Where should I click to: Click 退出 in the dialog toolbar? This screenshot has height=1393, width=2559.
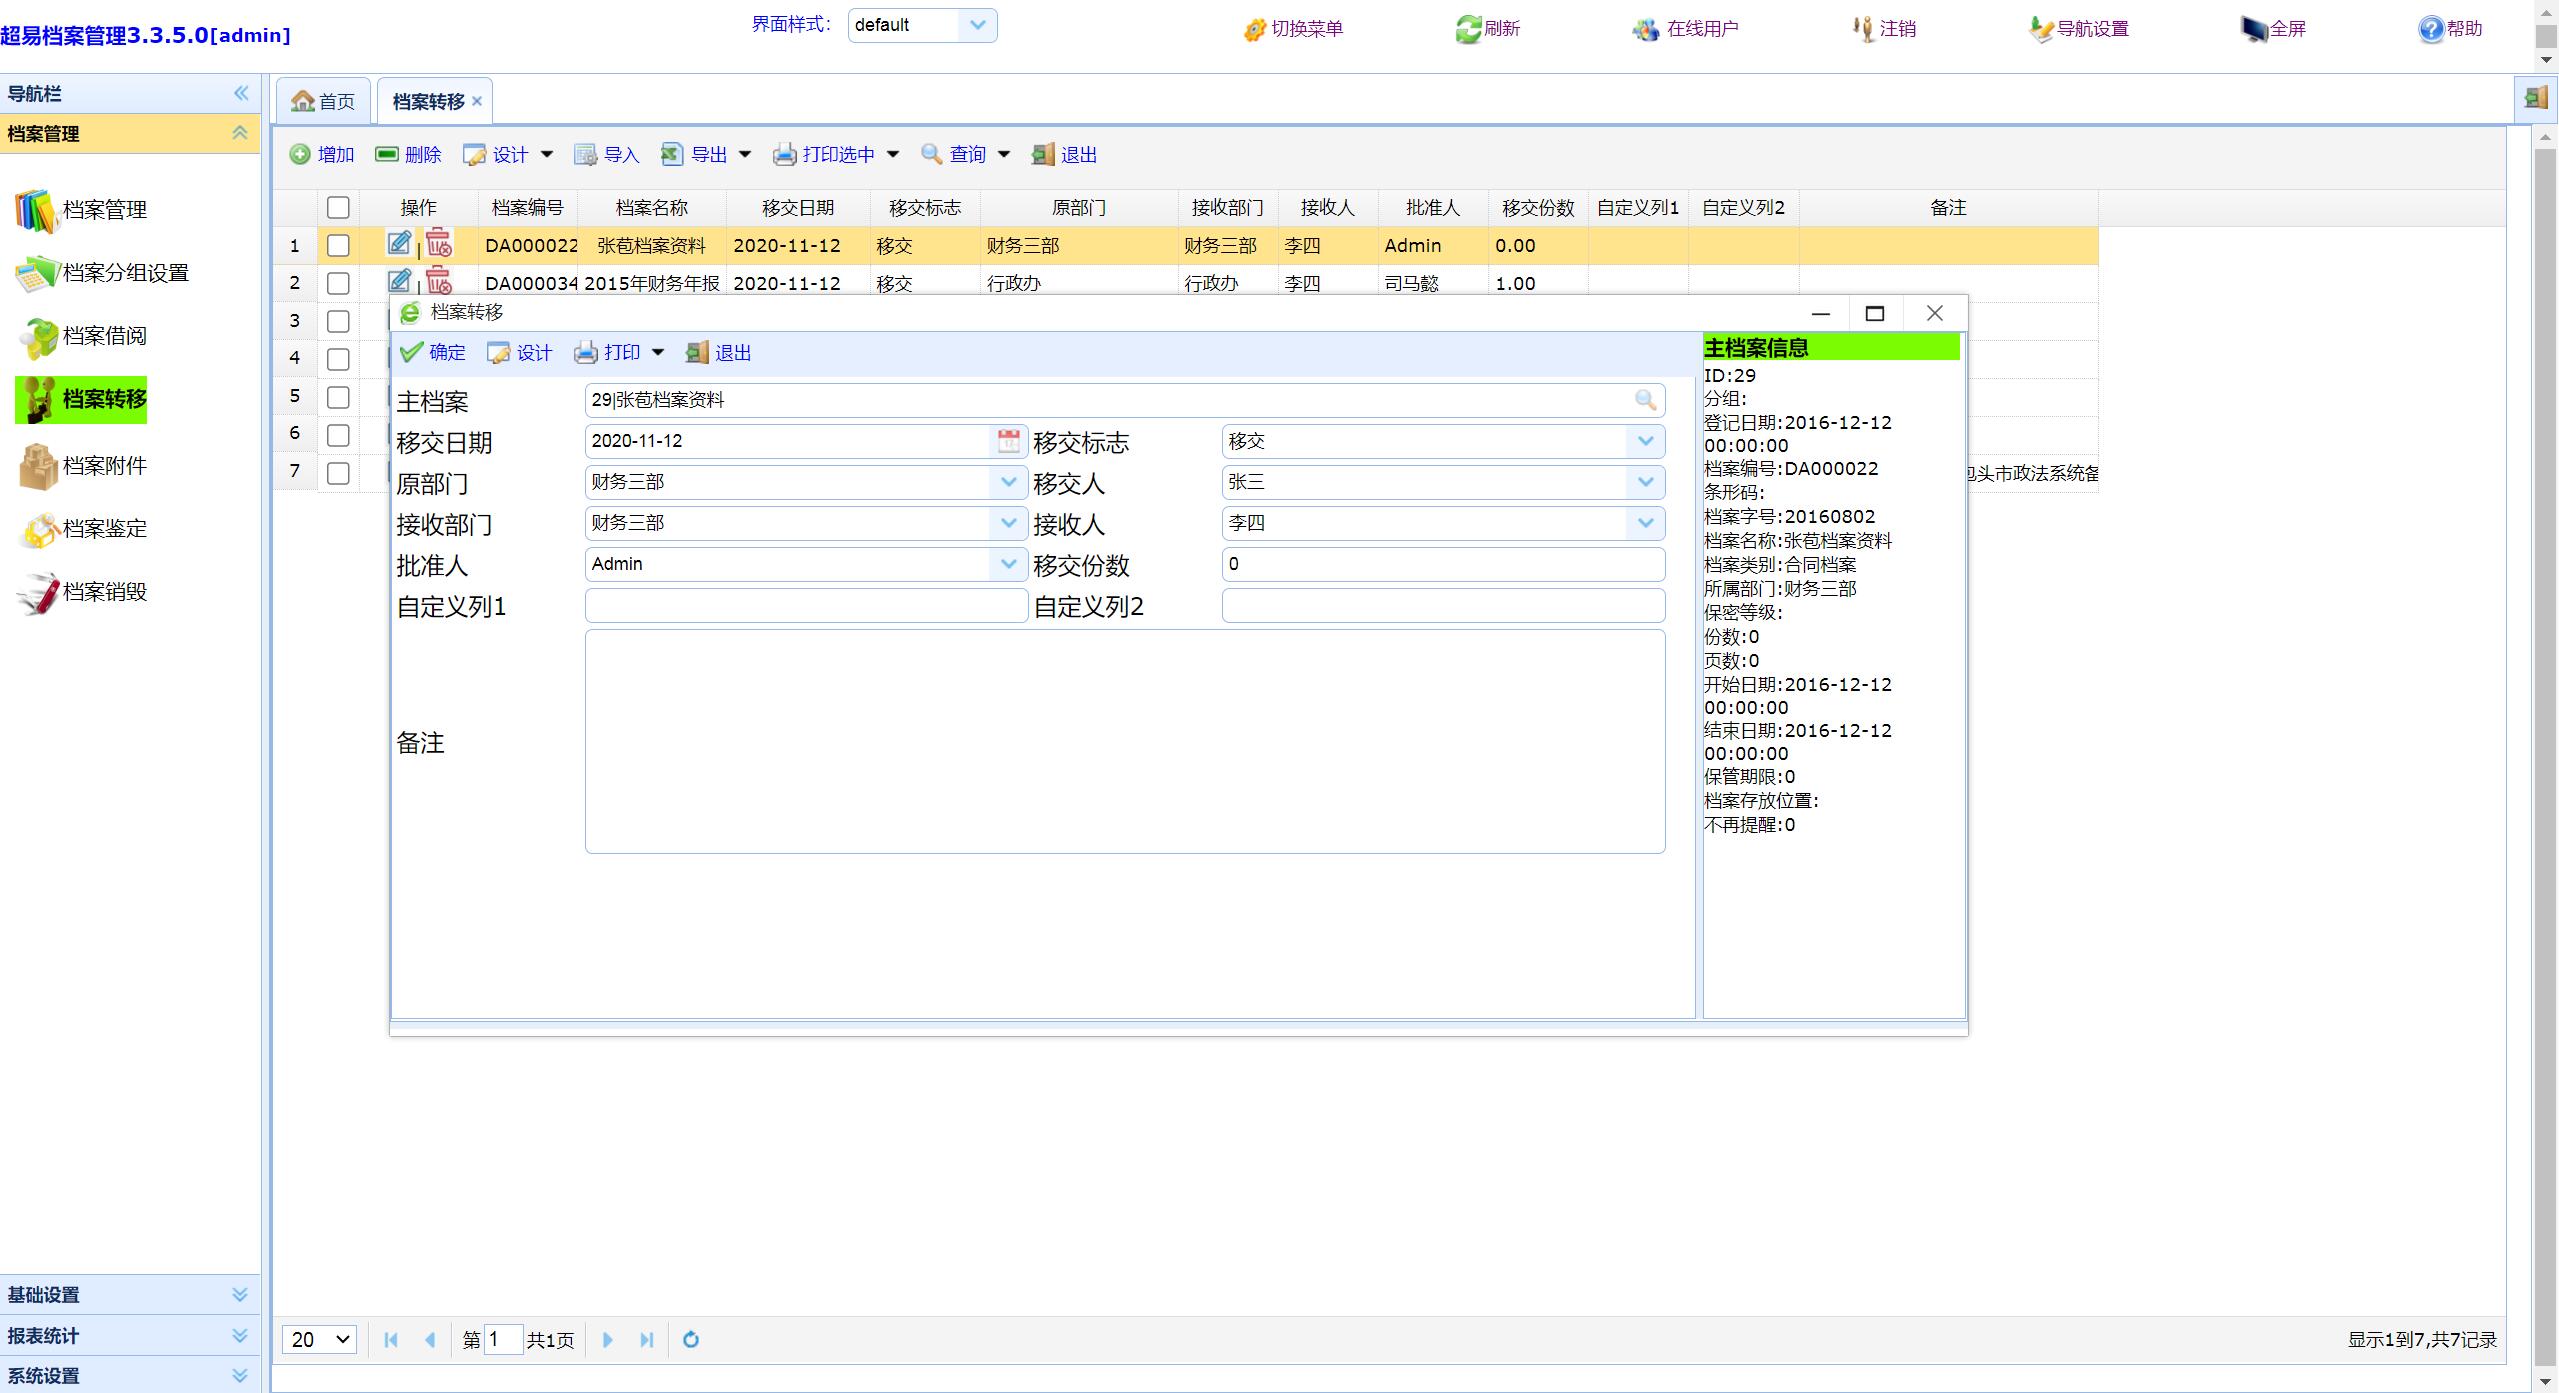718,352
